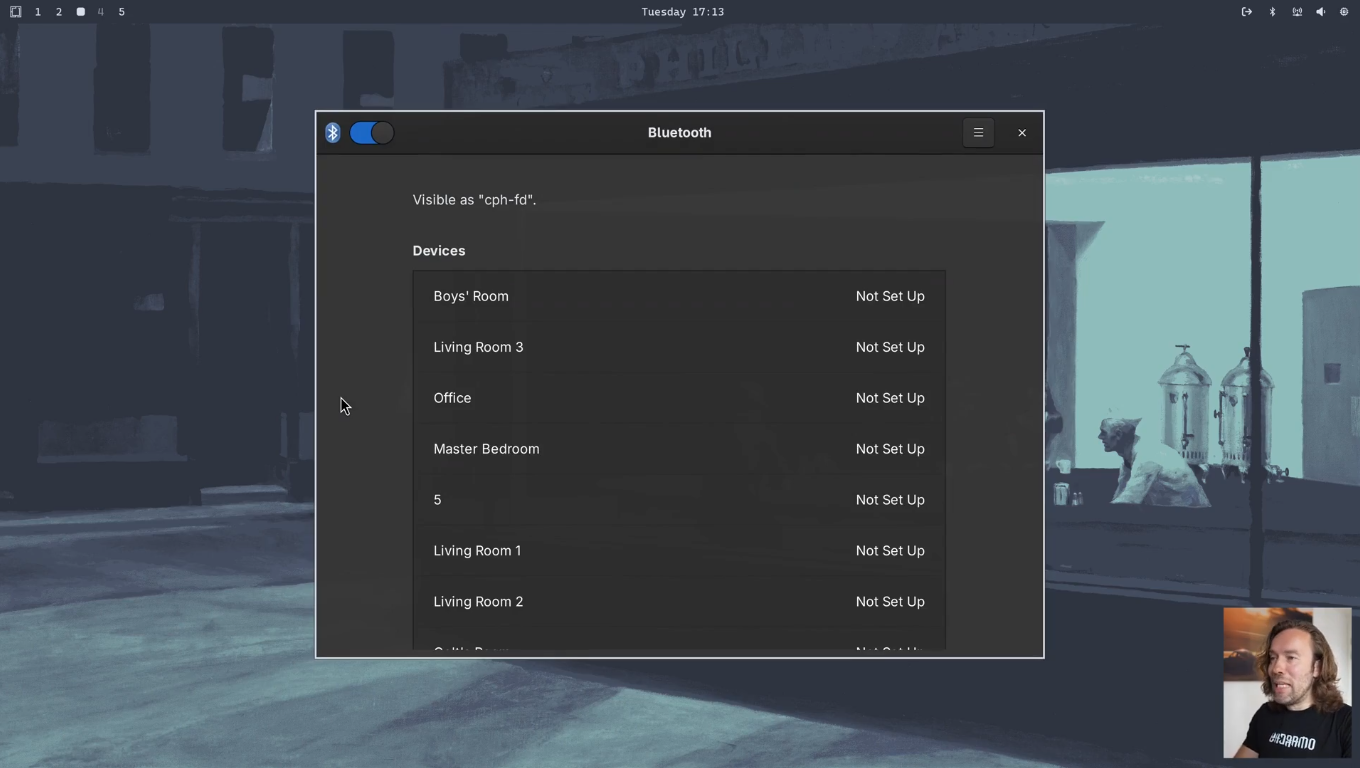
Task: Click the 'Visible as "cph-fd"' text
Action: tap(474, 200)
